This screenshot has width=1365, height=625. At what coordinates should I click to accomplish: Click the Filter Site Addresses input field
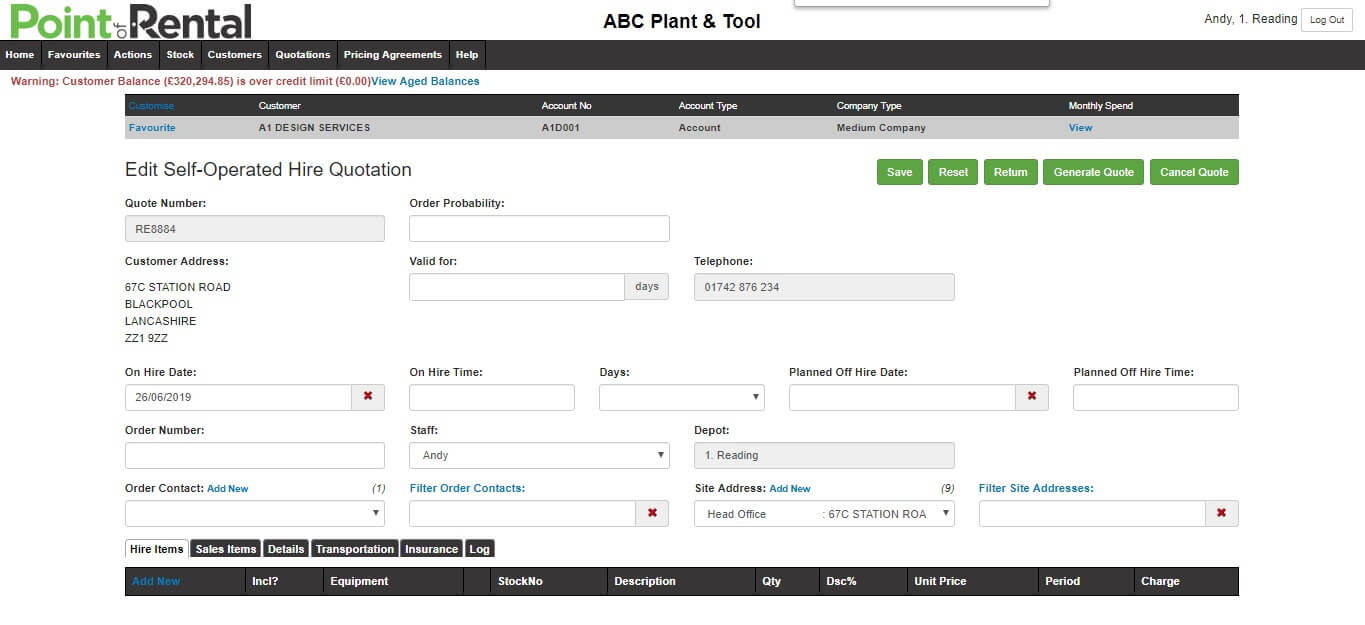click(x=1092, y=513)
